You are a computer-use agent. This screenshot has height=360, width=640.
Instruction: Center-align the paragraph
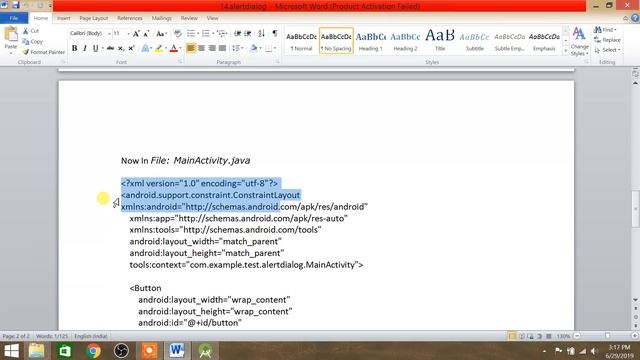[201, 48]
